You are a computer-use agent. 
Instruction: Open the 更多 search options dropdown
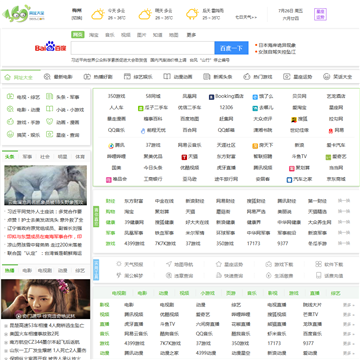[x=191, y=35]
